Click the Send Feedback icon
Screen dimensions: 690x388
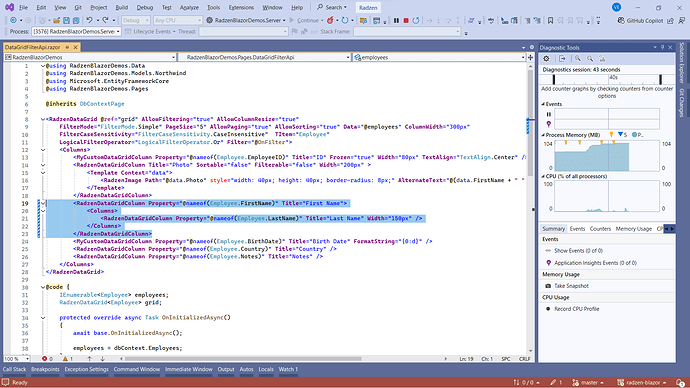pyautogui.click(x=682, y=20)
